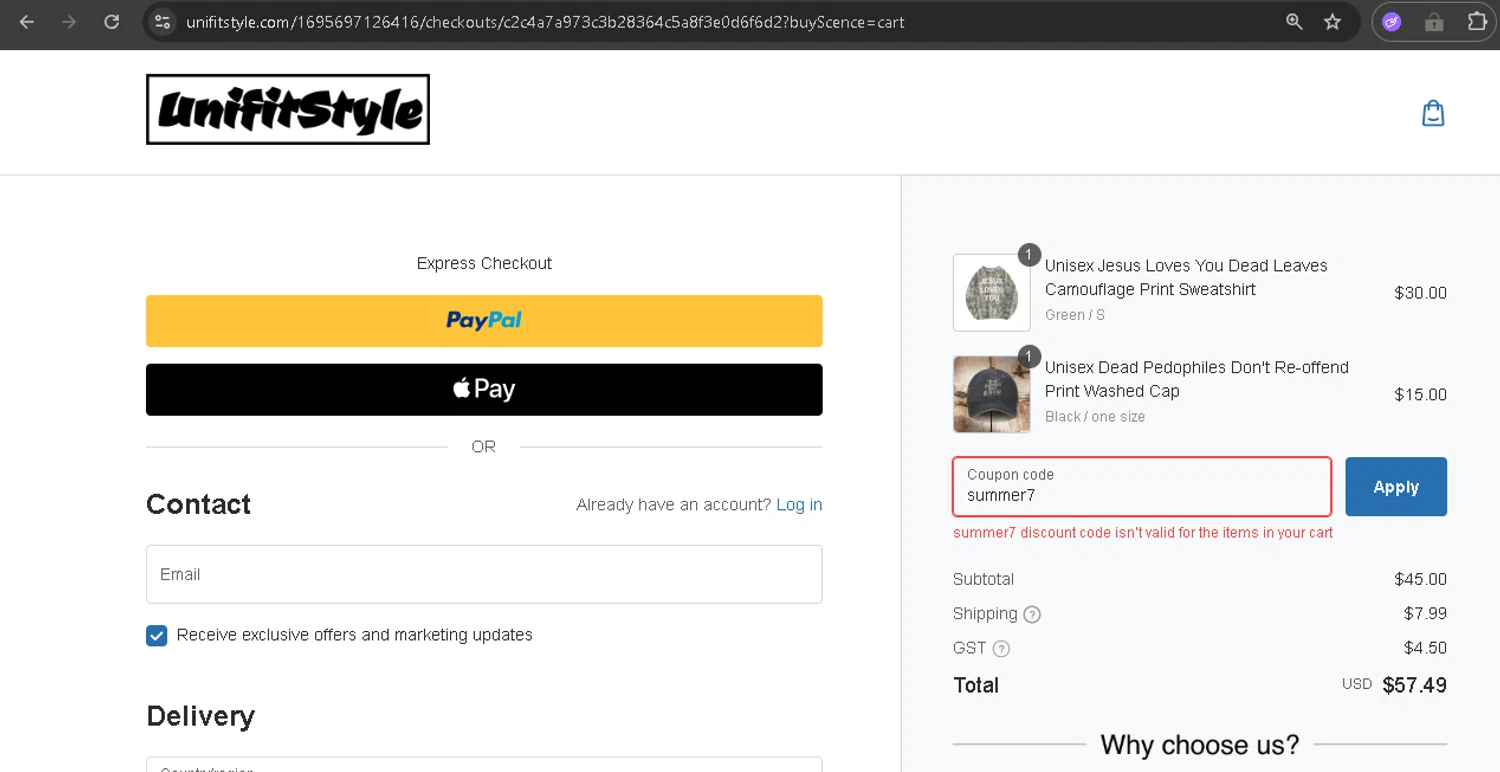This screenshot has width=1500, height=772.
Task: Bookmark this page with the star
Action: [x=1332, y=21]
